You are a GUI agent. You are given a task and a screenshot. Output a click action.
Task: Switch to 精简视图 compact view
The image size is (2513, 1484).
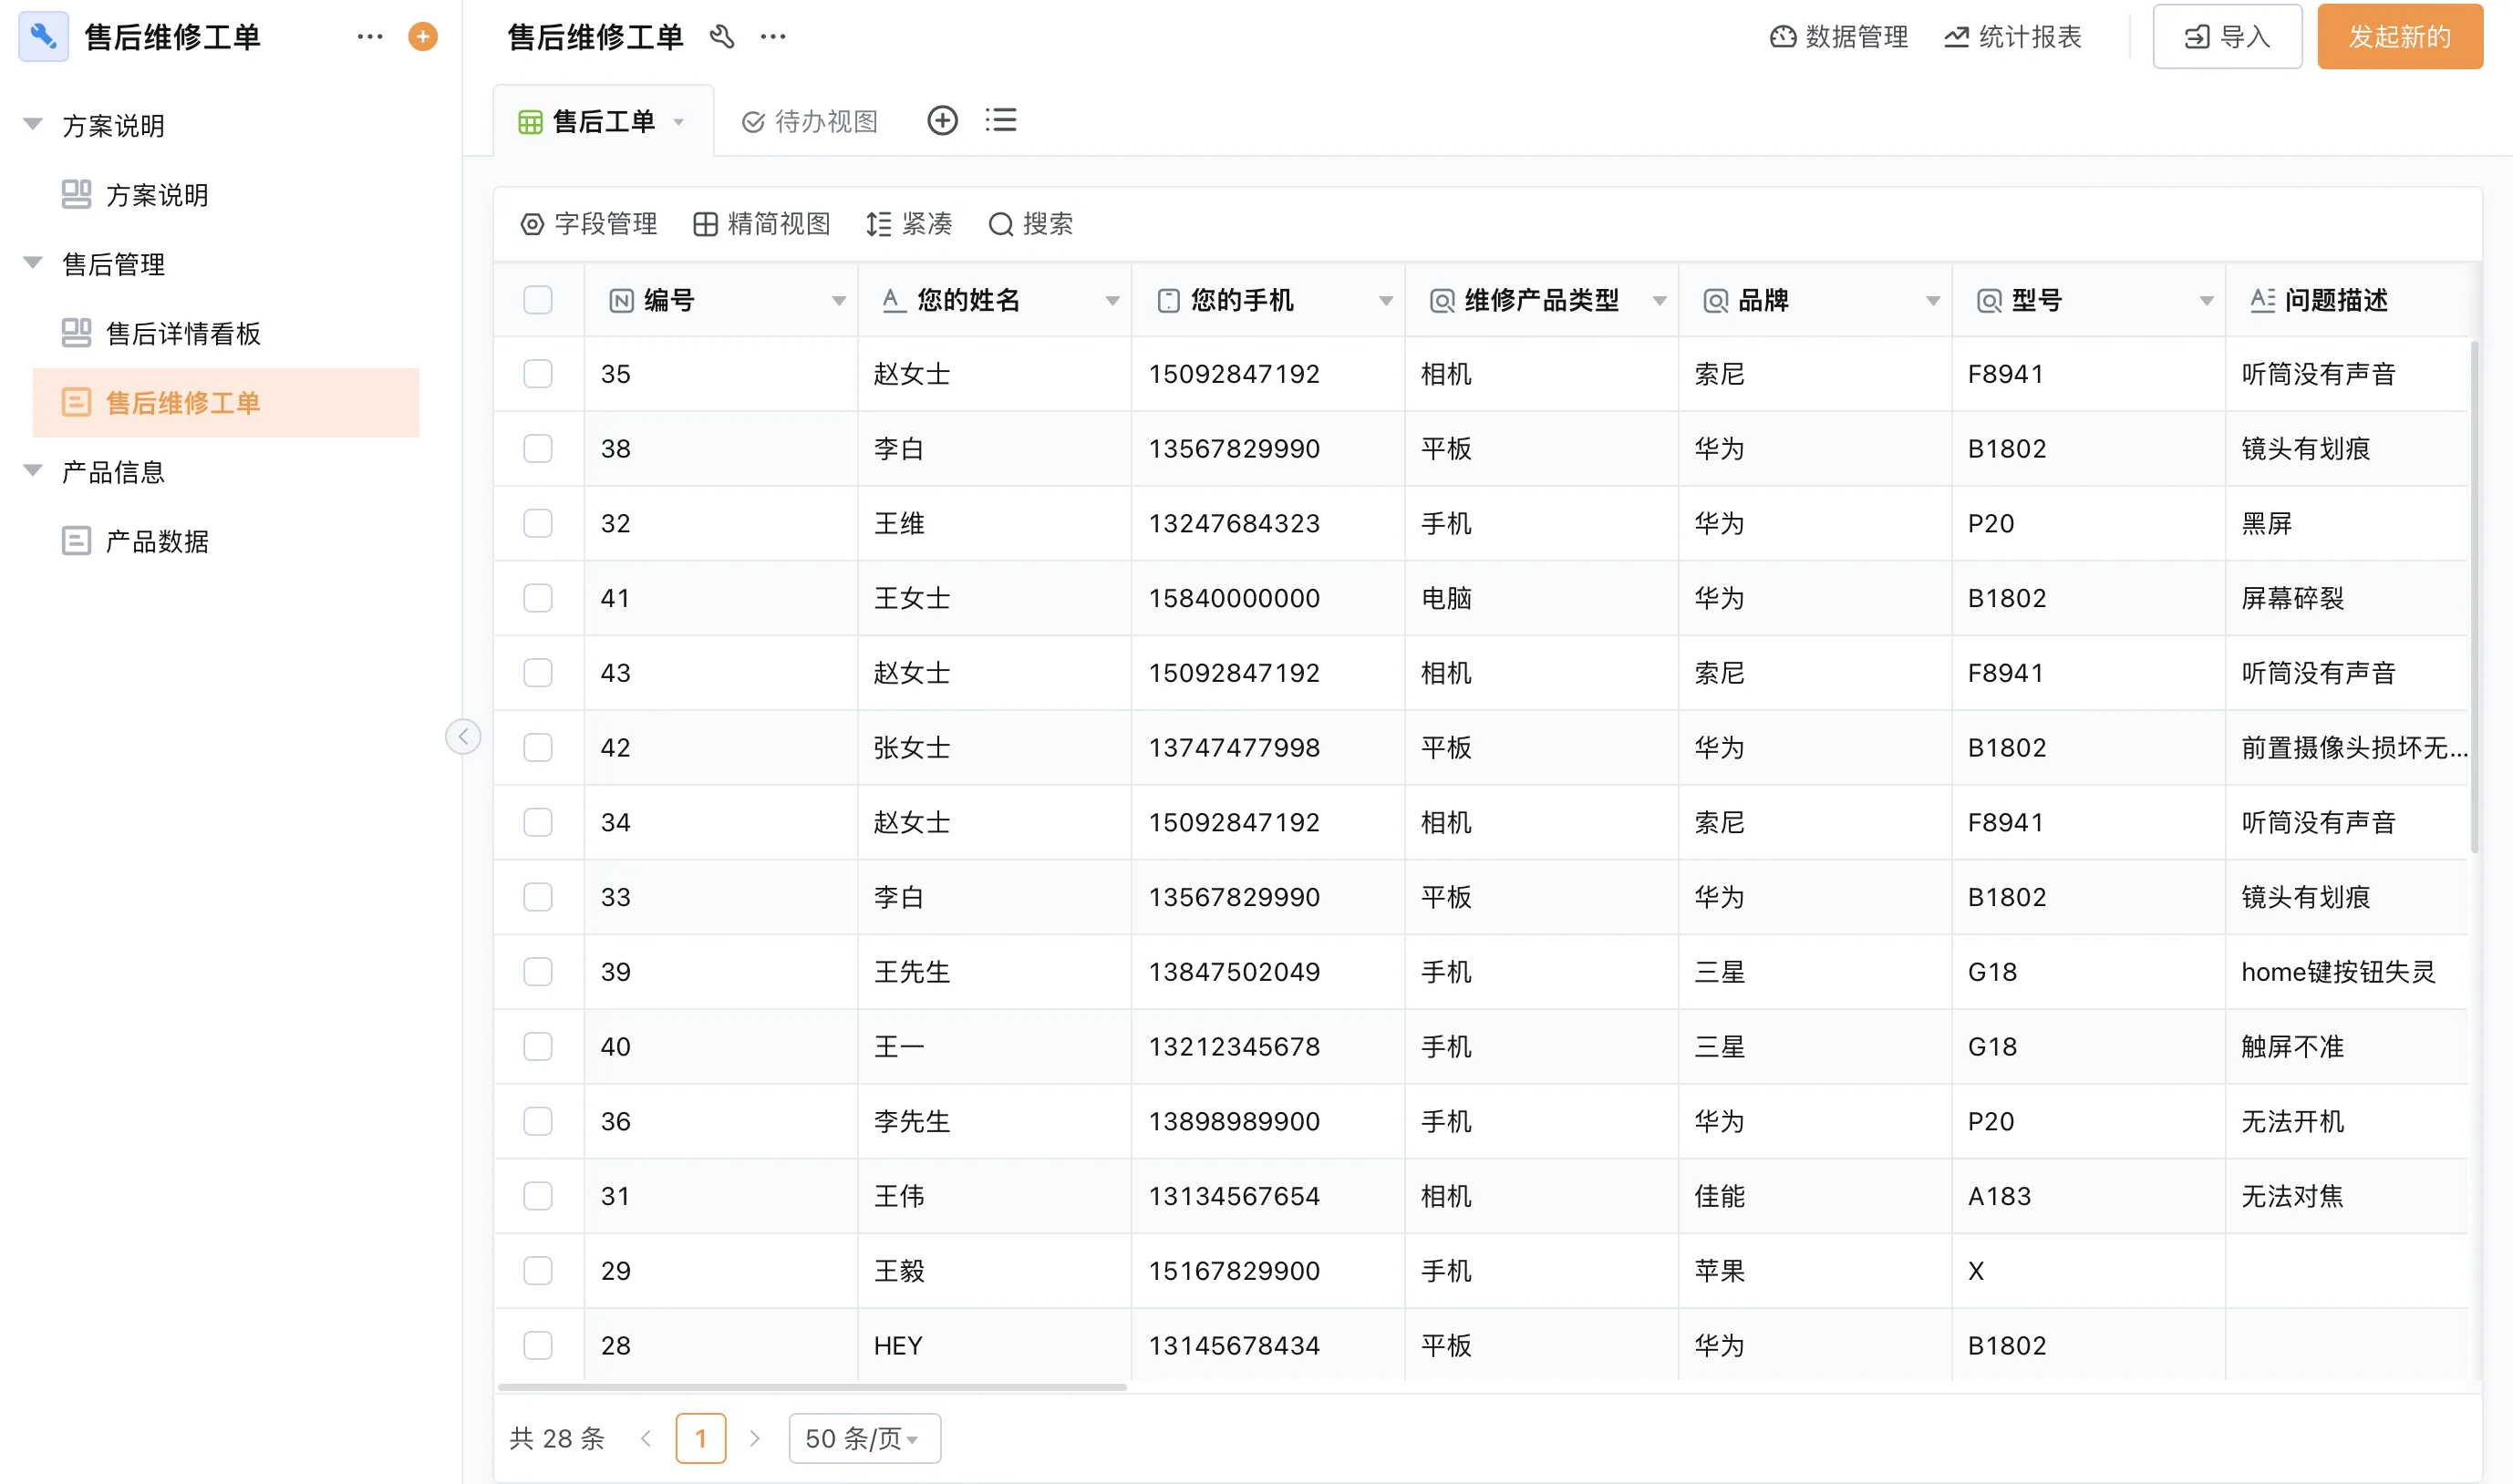pyautogui.click(x=762, y=224)
